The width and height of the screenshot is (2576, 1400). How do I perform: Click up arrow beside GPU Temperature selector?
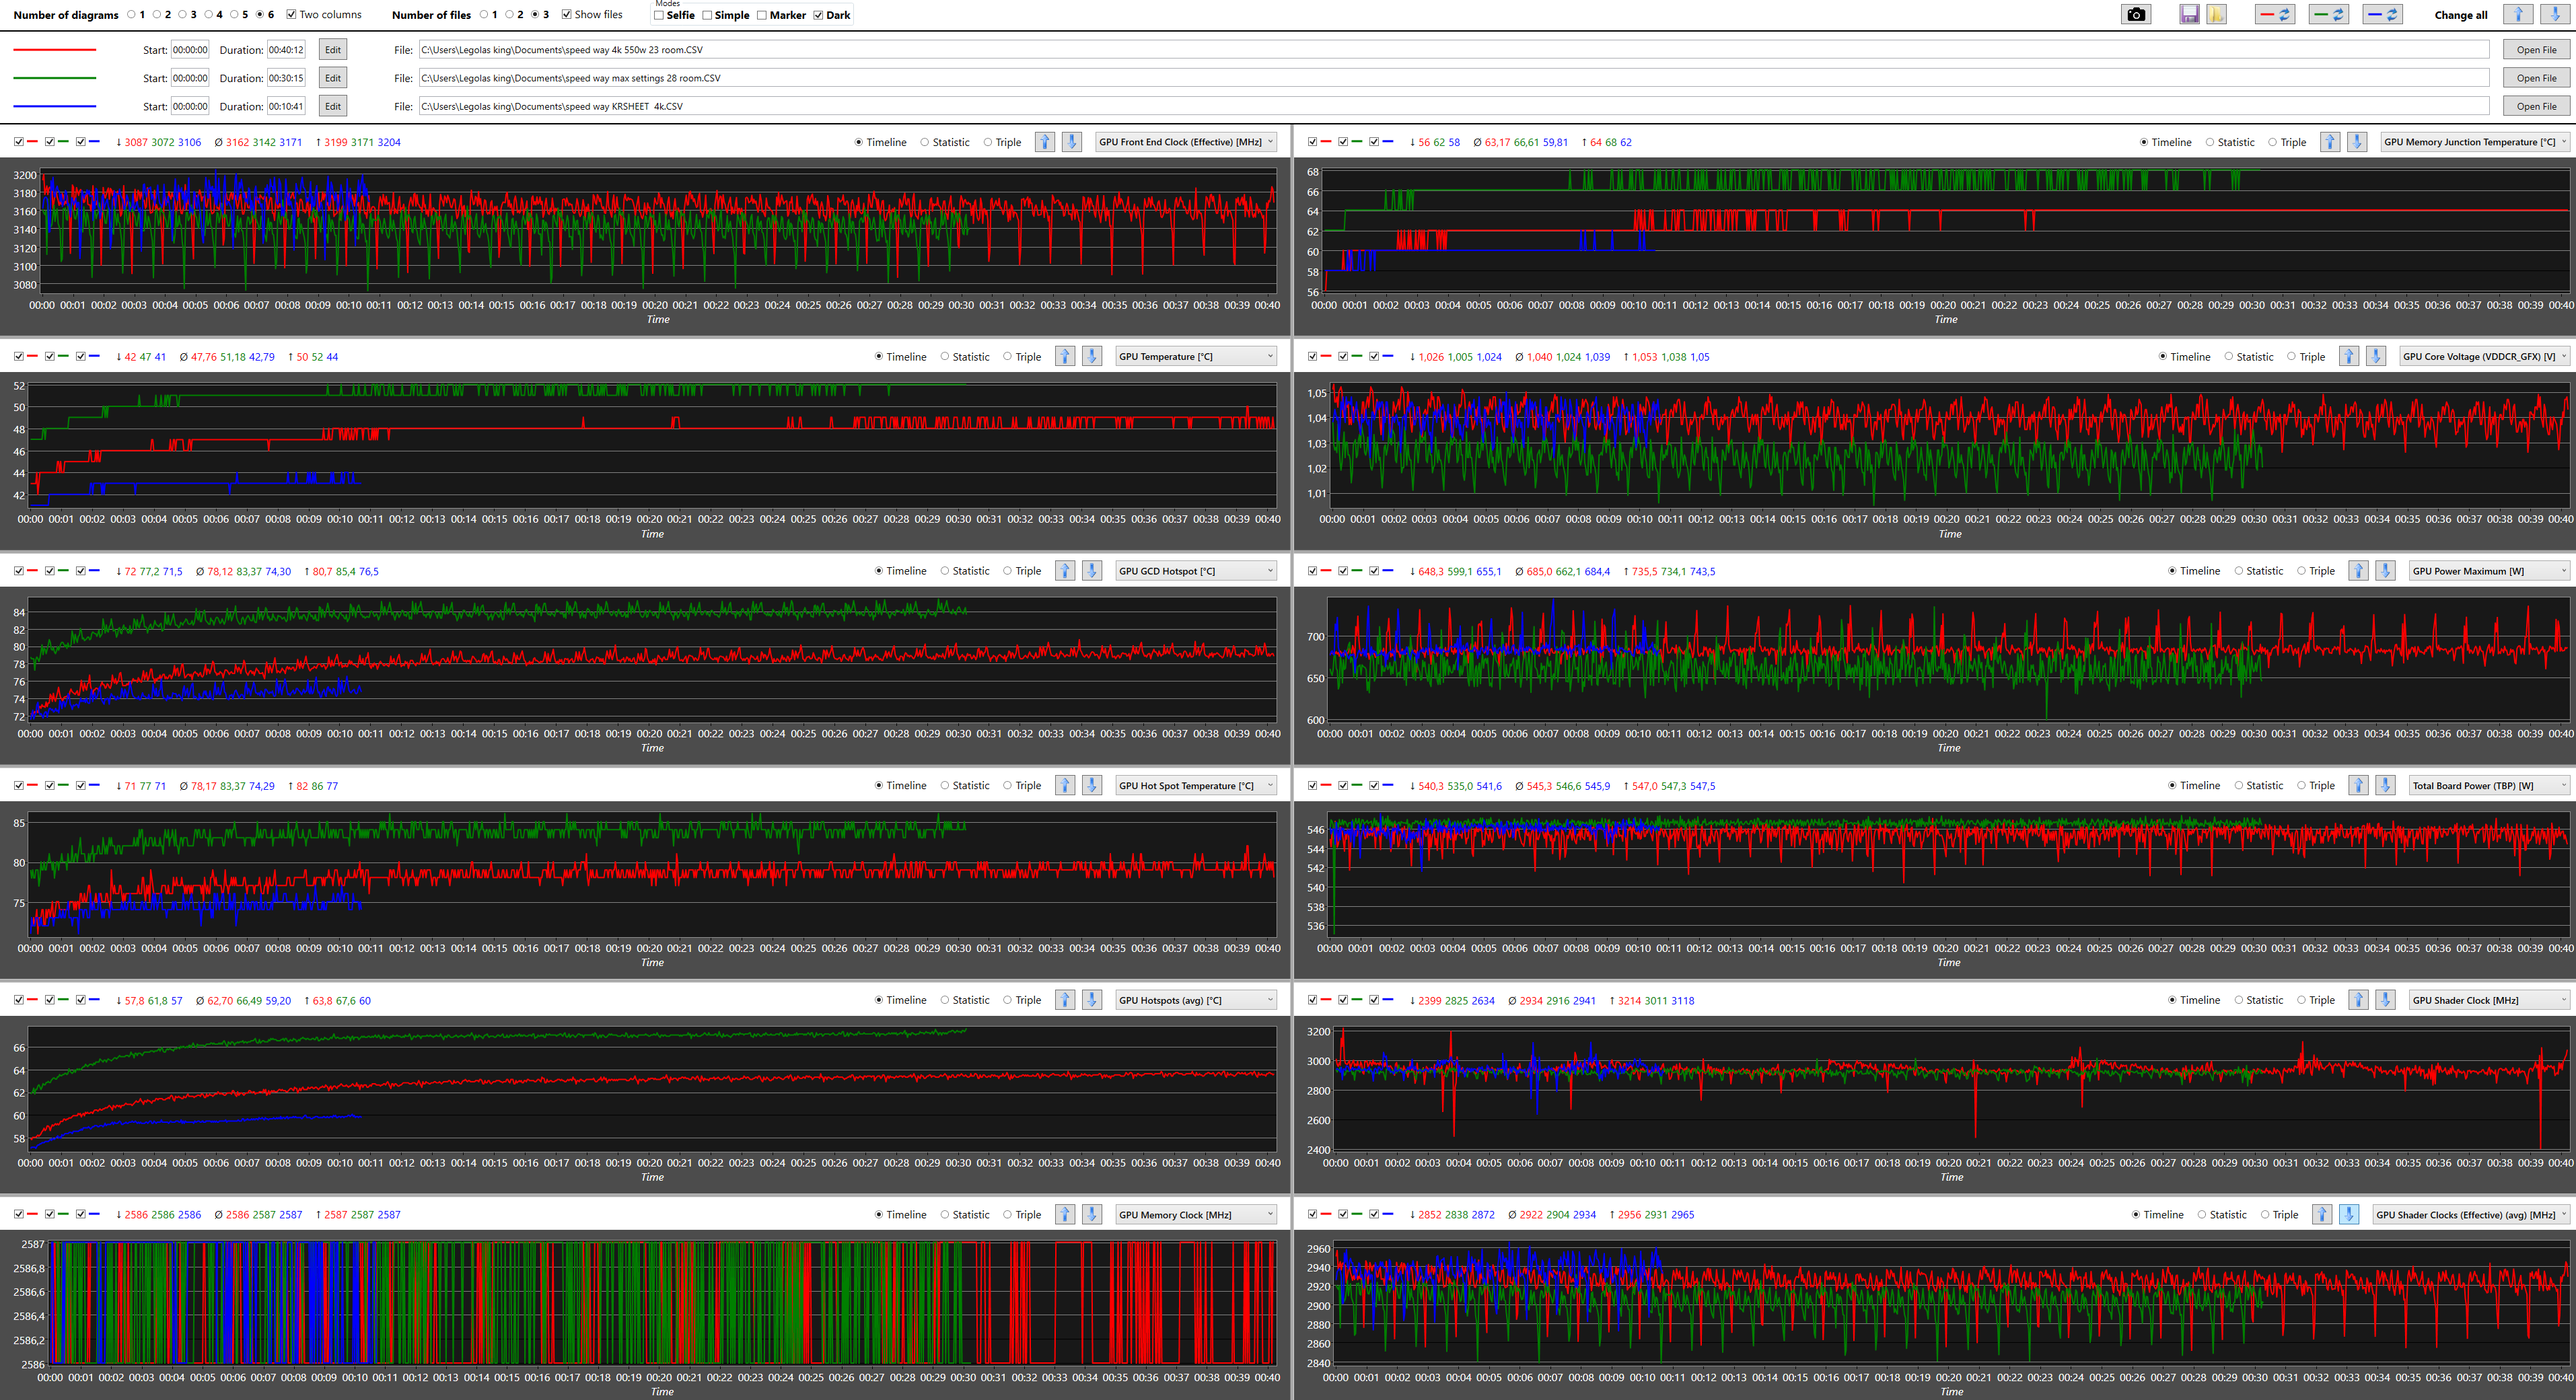point(1065,356)
